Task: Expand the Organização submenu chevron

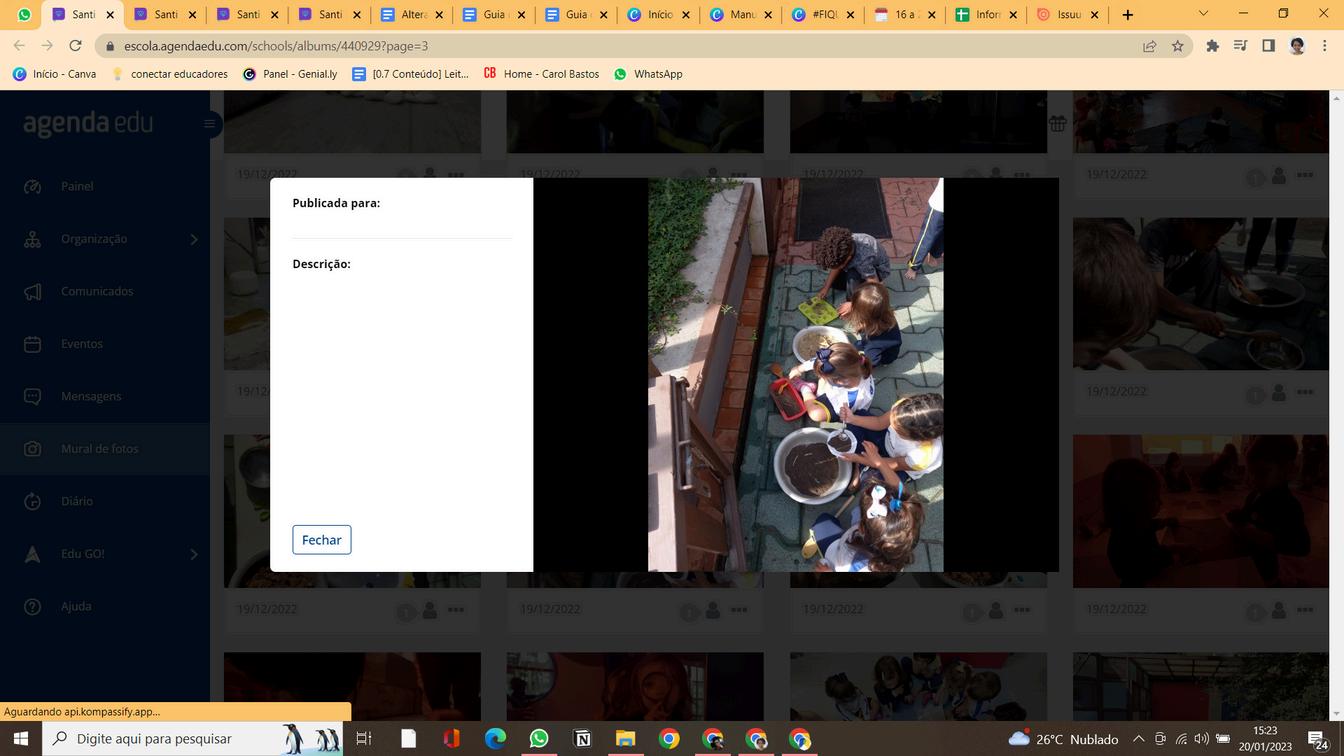Action: coord(194,239)
